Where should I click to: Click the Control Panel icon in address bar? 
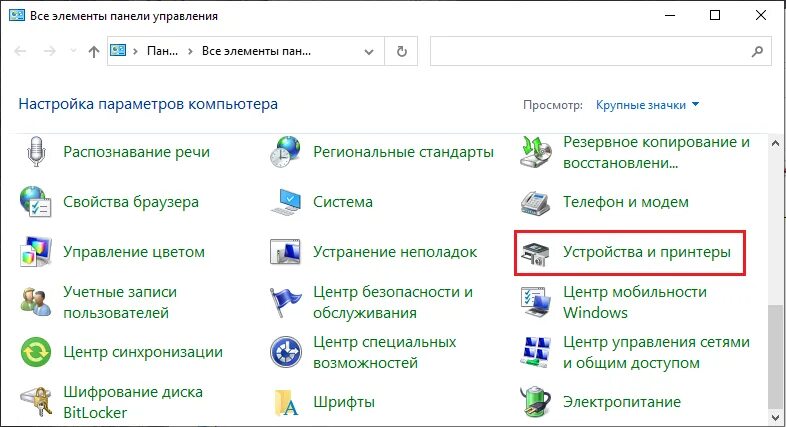(x=118, y=51)
